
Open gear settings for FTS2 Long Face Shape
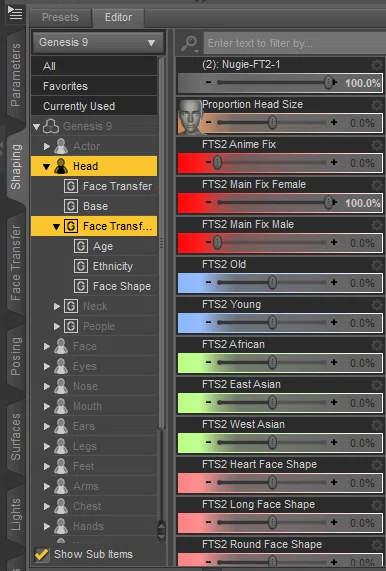[377, 505]
